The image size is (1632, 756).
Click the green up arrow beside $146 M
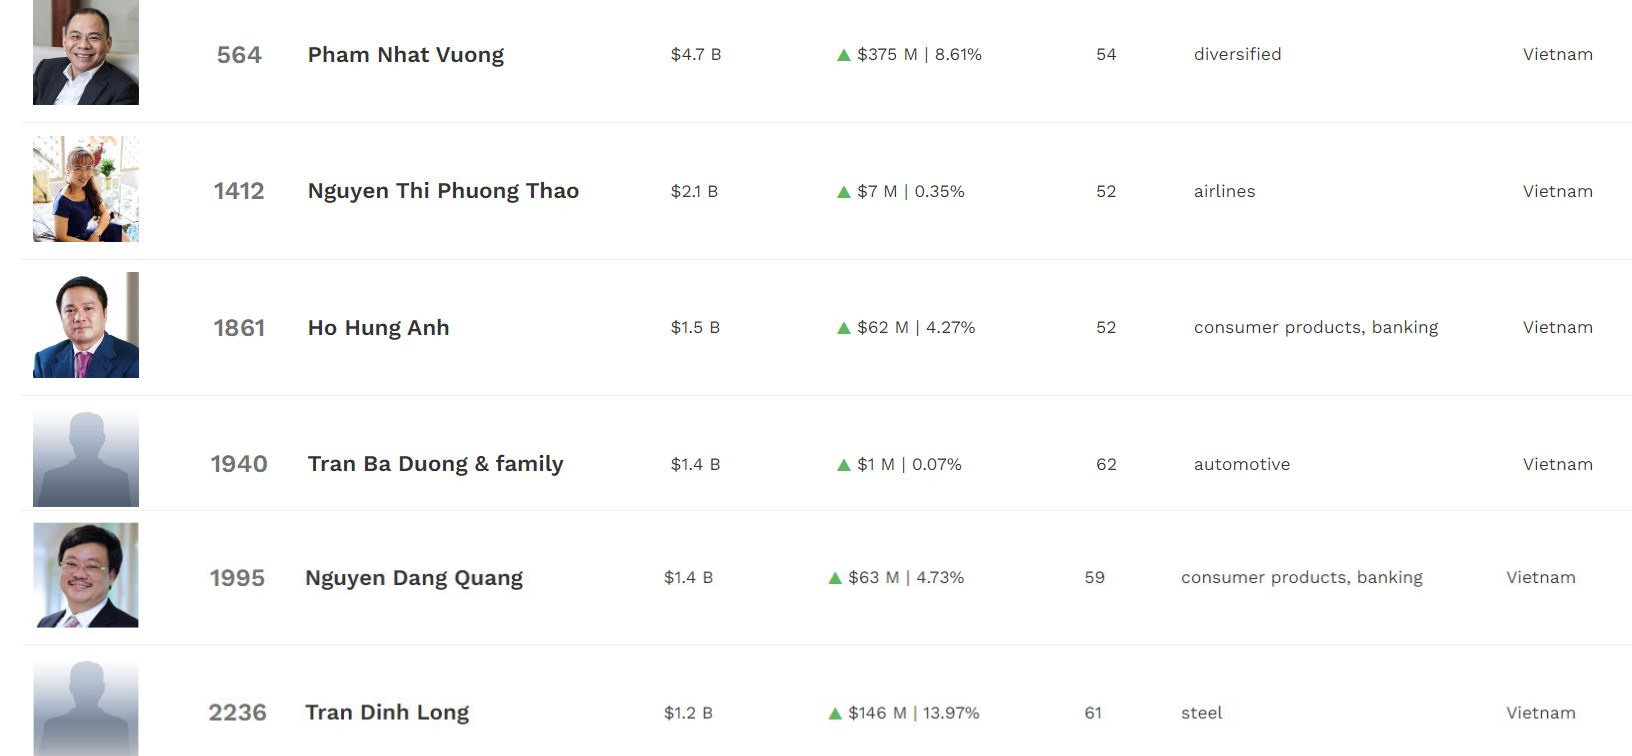pyautogui.click(x=835, y=714)
